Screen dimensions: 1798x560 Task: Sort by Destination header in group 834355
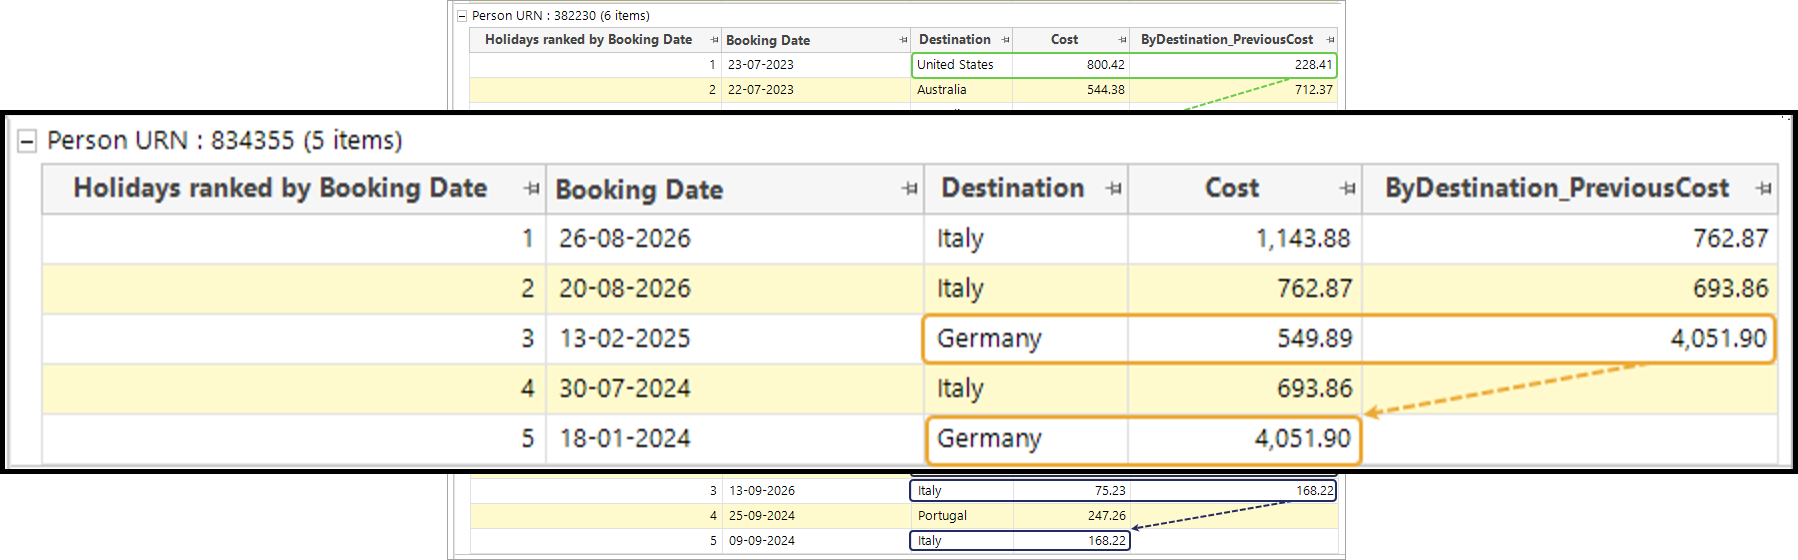(x=1012, y=189)
